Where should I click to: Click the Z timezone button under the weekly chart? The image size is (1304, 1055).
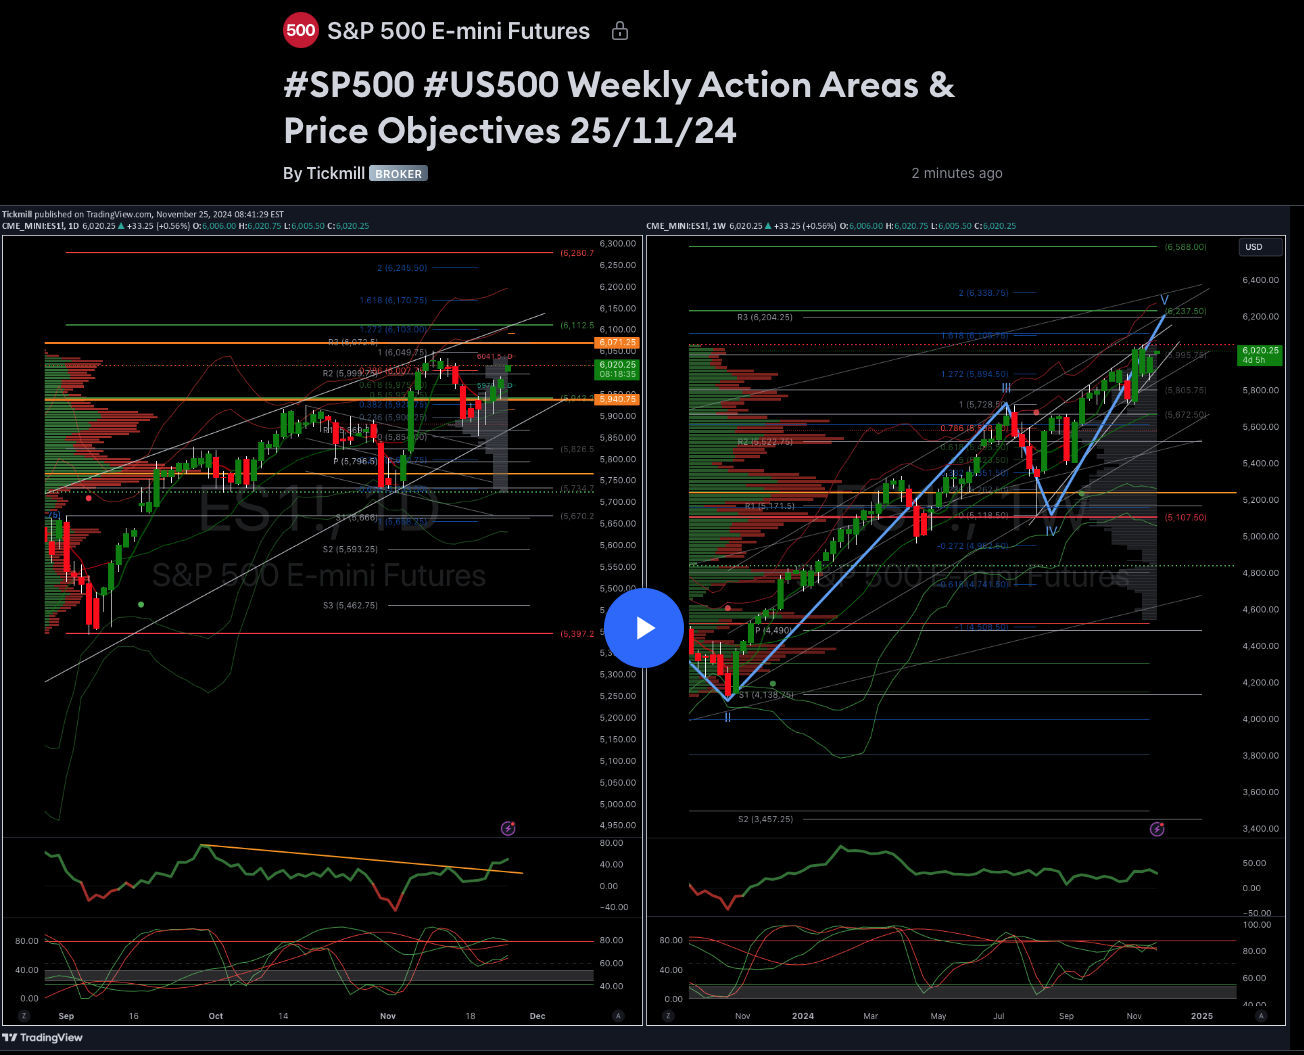[668, 1016]
